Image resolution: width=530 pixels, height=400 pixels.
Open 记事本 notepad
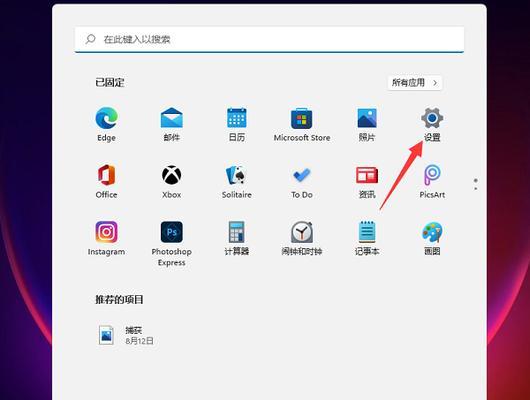tap(367, 238)
